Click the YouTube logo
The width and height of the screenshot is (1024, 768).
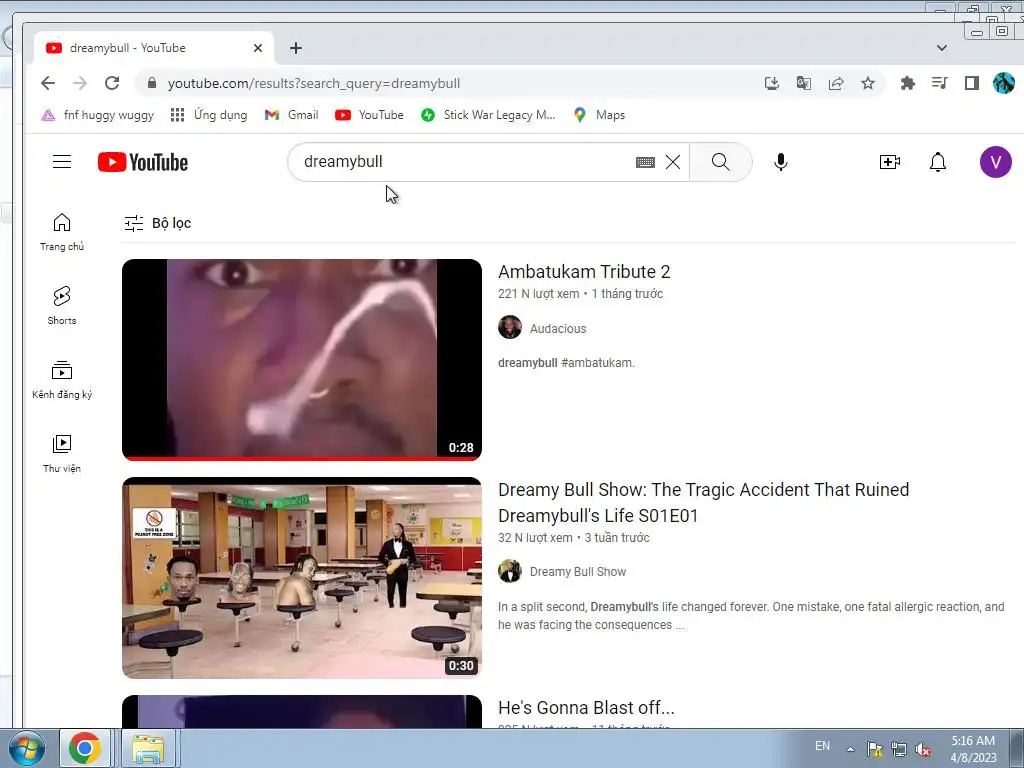click(142, 162)
